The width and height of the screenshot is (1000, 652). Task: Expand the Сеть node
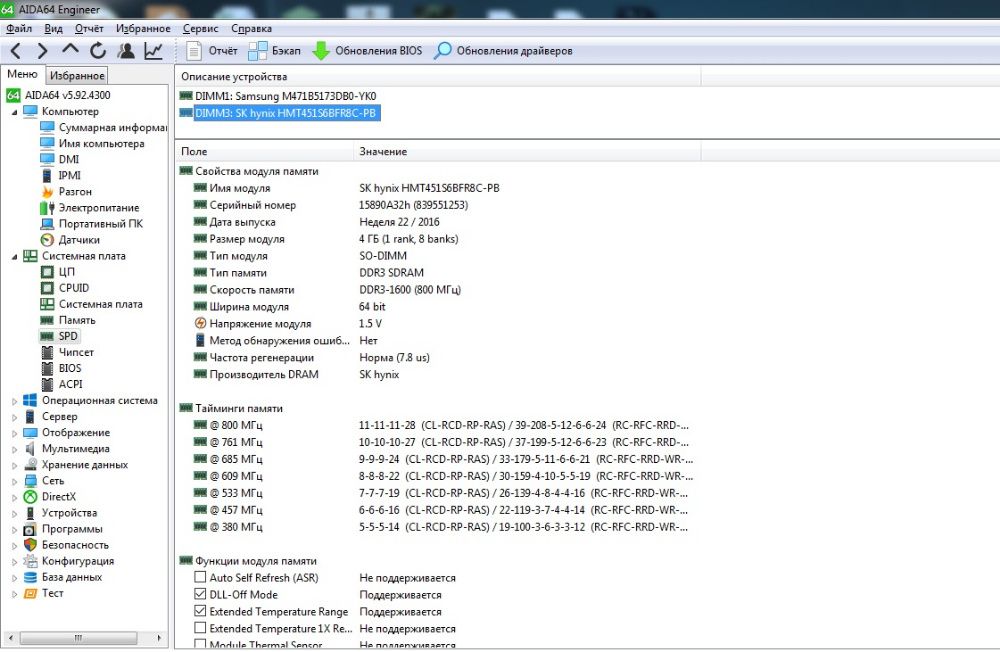click(x=15, y=482)
